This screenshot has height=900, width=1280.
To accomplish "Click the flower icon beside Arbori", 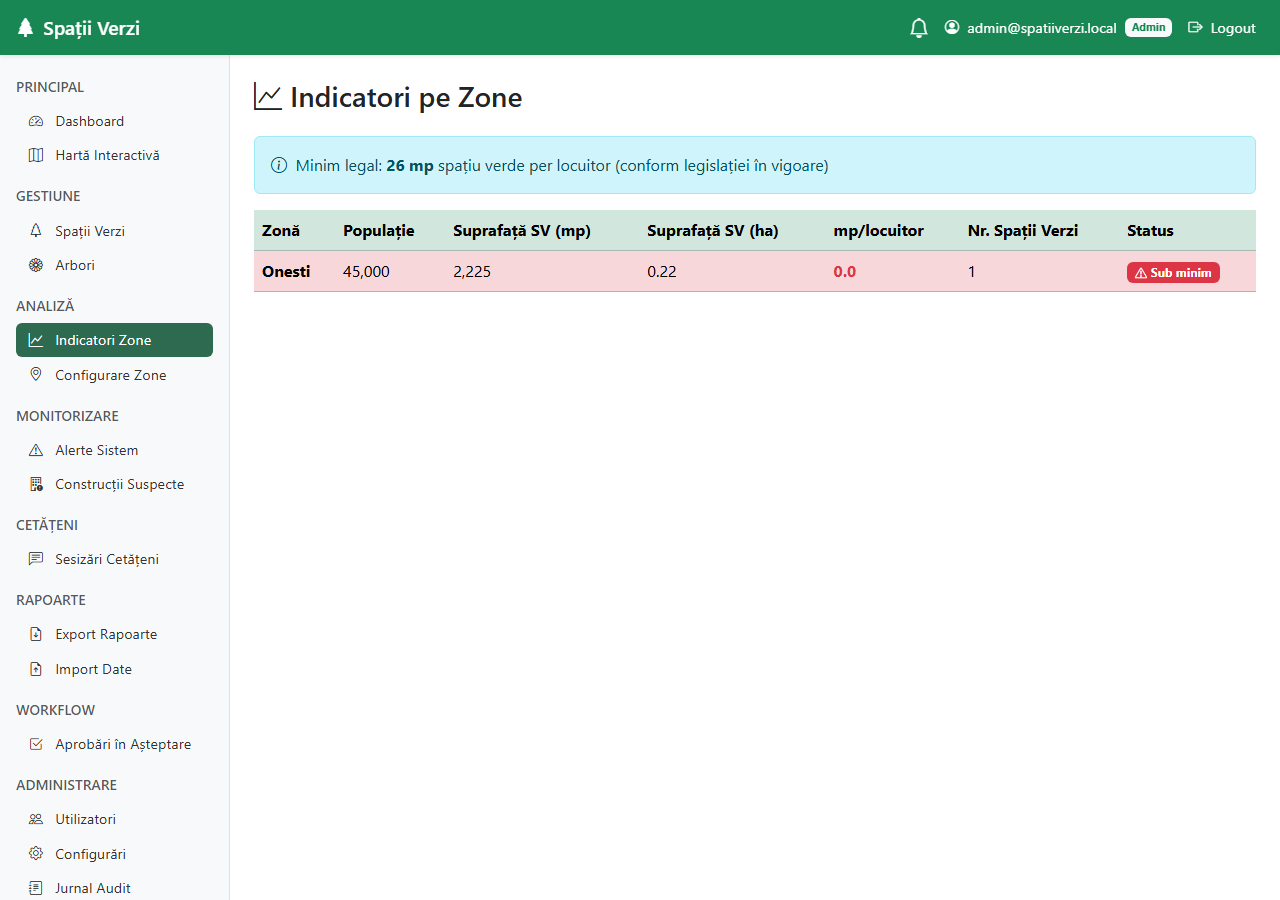I will point(36,265).
